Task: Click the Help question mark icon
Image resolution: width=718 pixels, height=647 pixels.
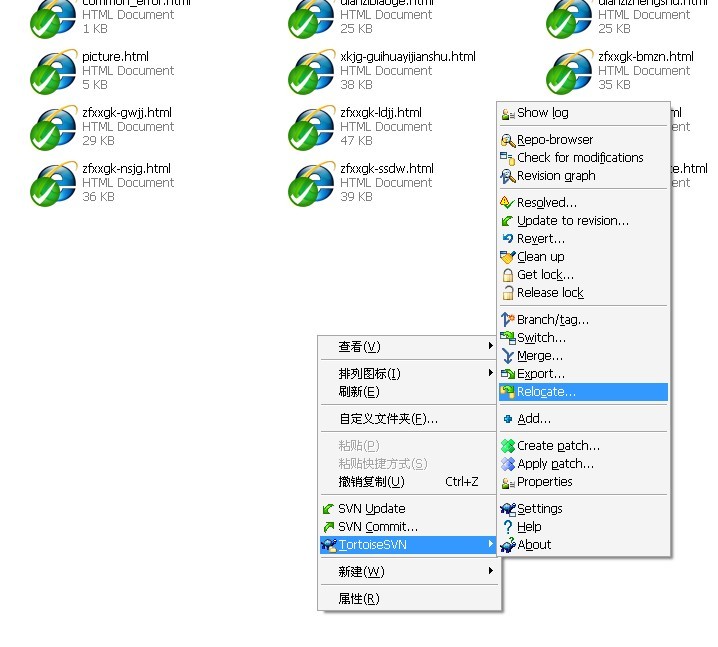Action: (x=508, y=527)
